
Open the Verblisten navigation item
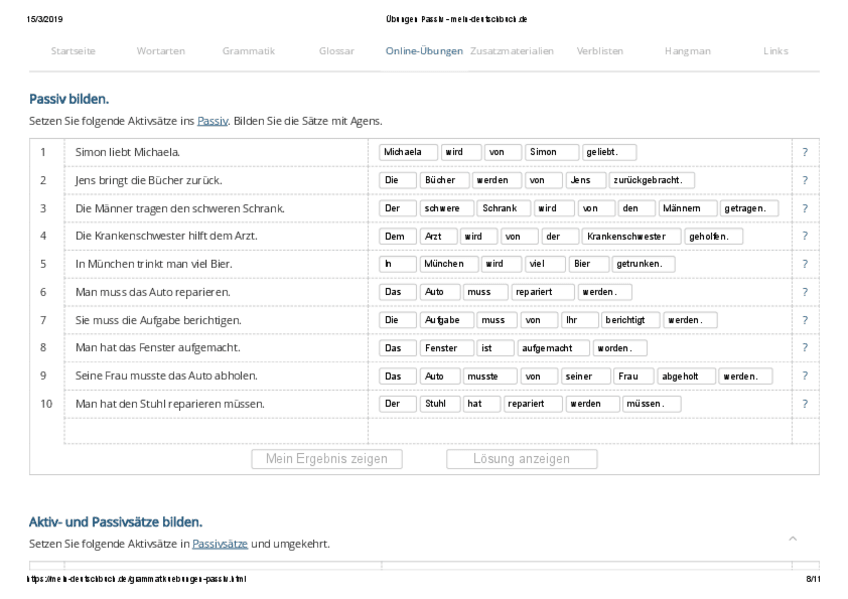[601, 51]
